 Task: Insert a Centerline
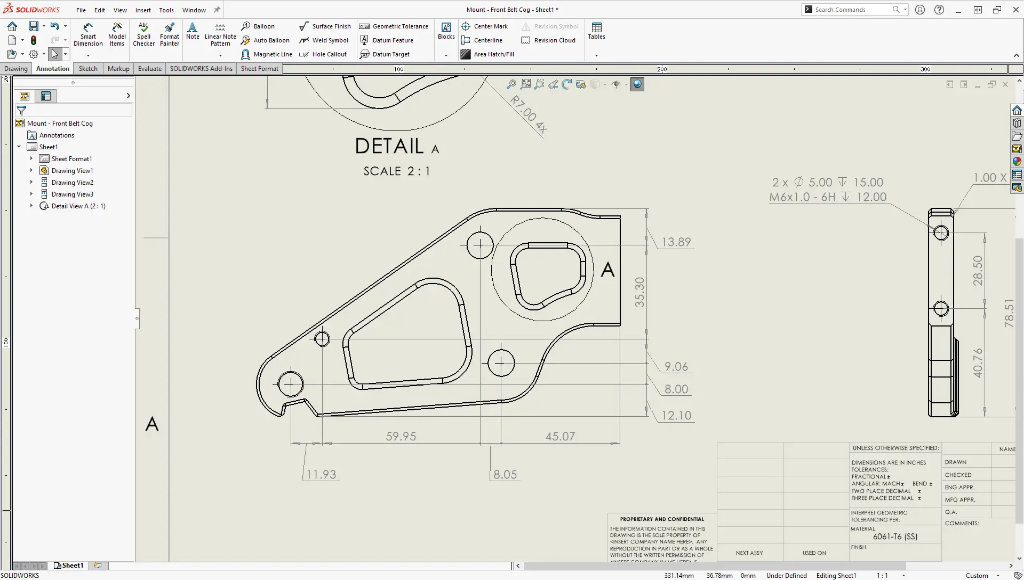point(481,40)
